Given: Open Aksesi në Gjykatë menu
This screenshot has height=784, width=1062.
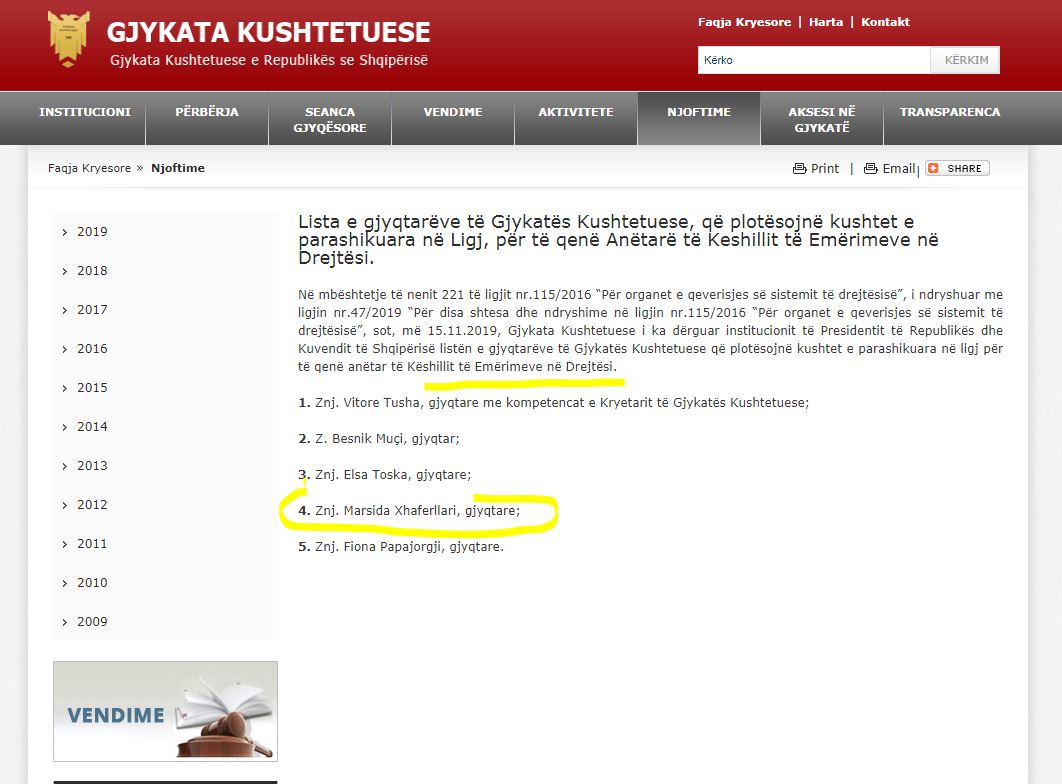Looking at the screenshot, I should pos(821,120).
